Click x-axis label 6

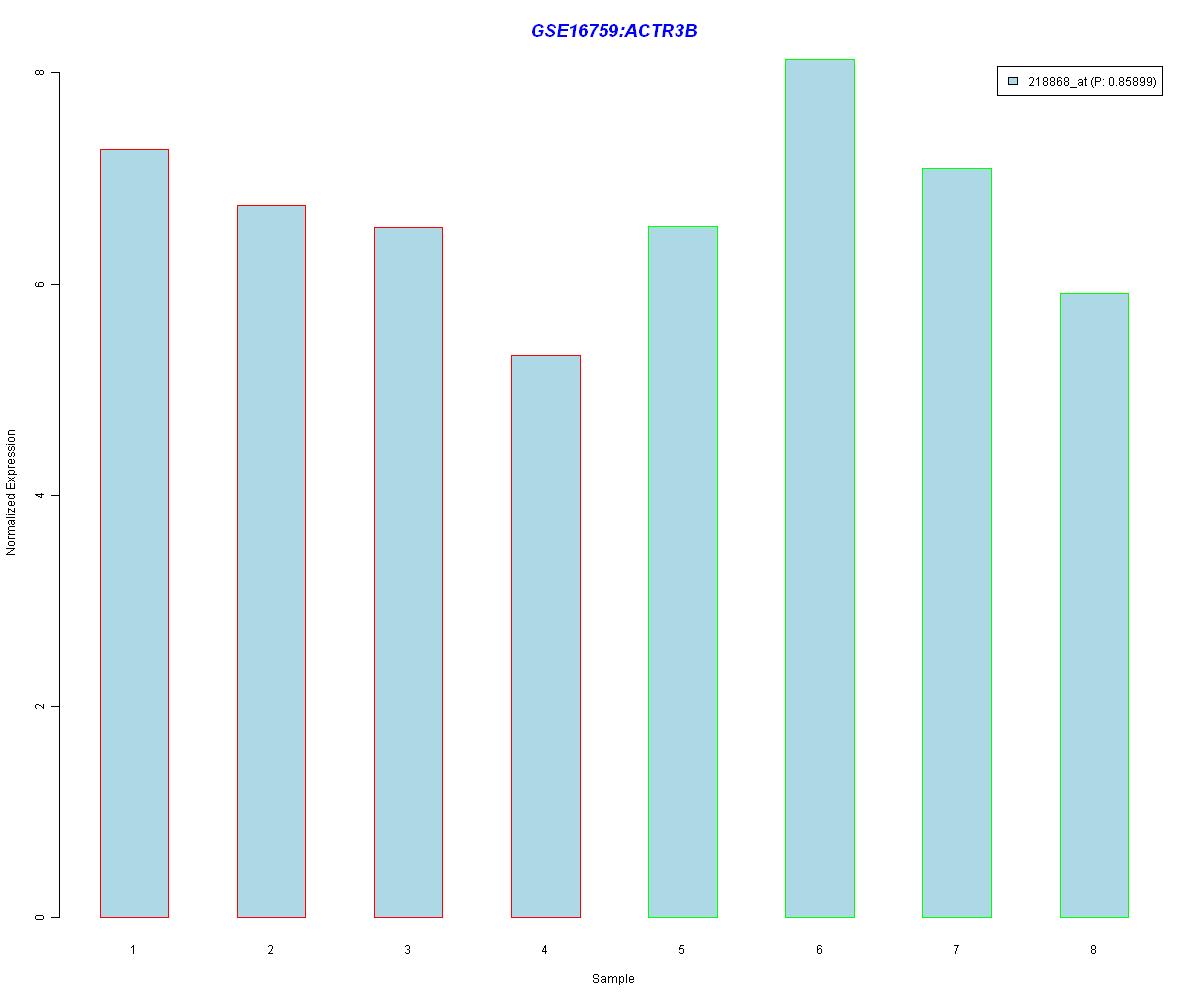click(819, 949)
